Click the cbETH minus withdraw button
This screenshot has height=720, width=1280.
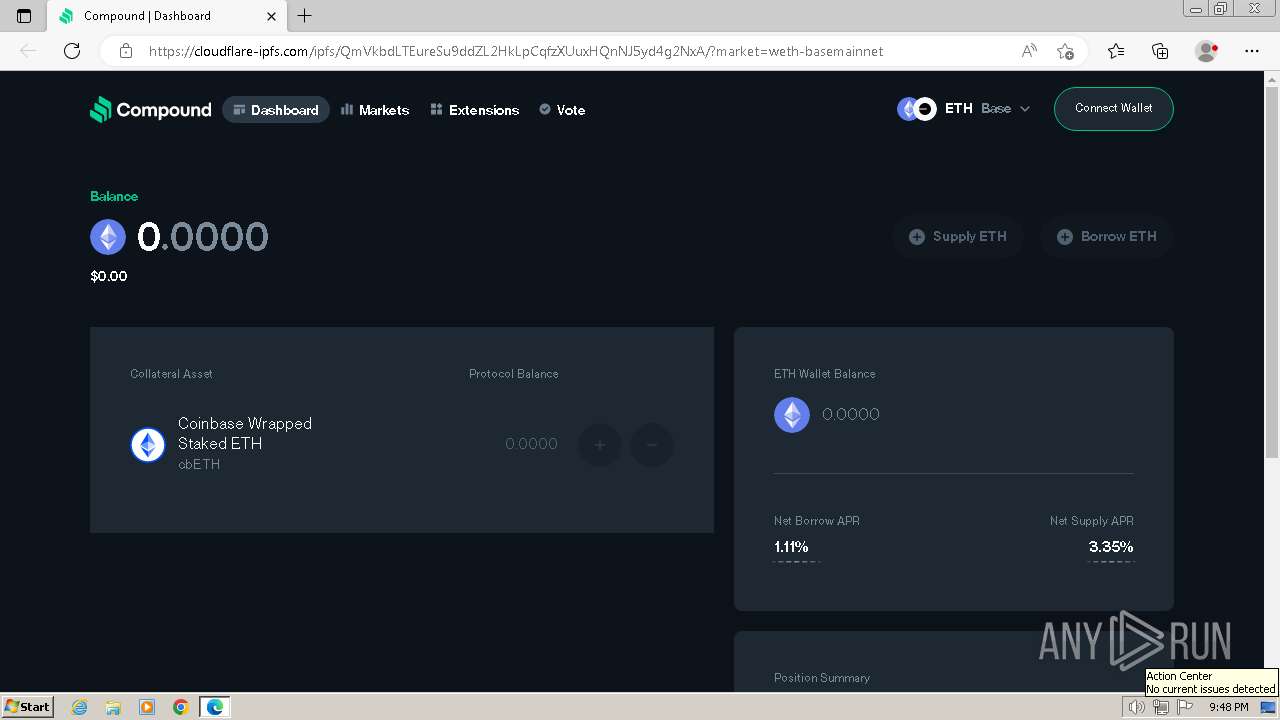point(652,445)
